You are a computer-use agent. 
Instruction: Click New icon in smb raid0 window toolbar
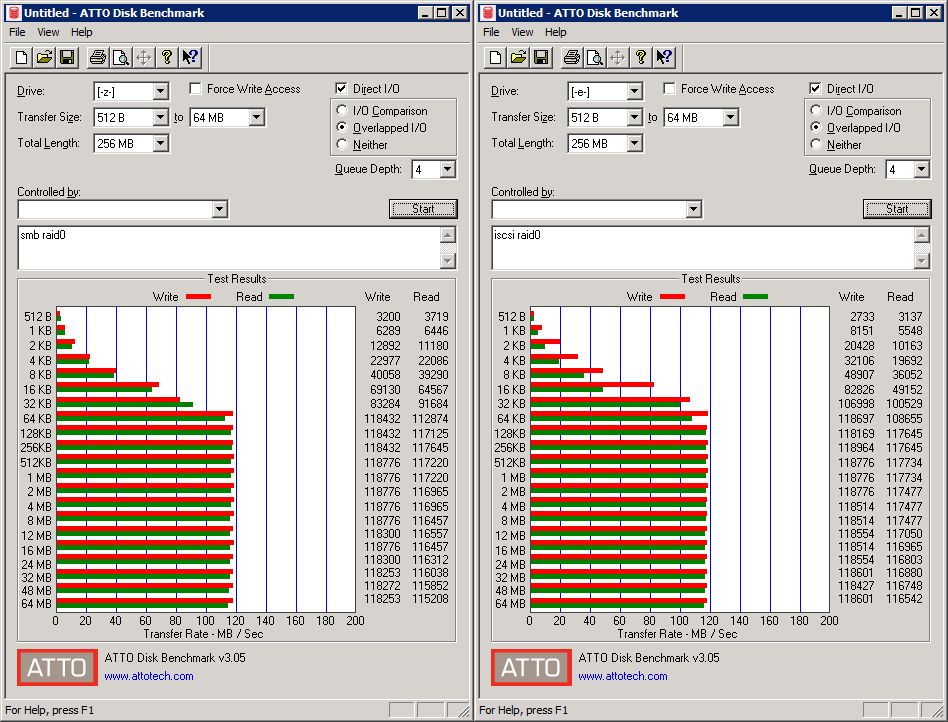click(21, 57)
